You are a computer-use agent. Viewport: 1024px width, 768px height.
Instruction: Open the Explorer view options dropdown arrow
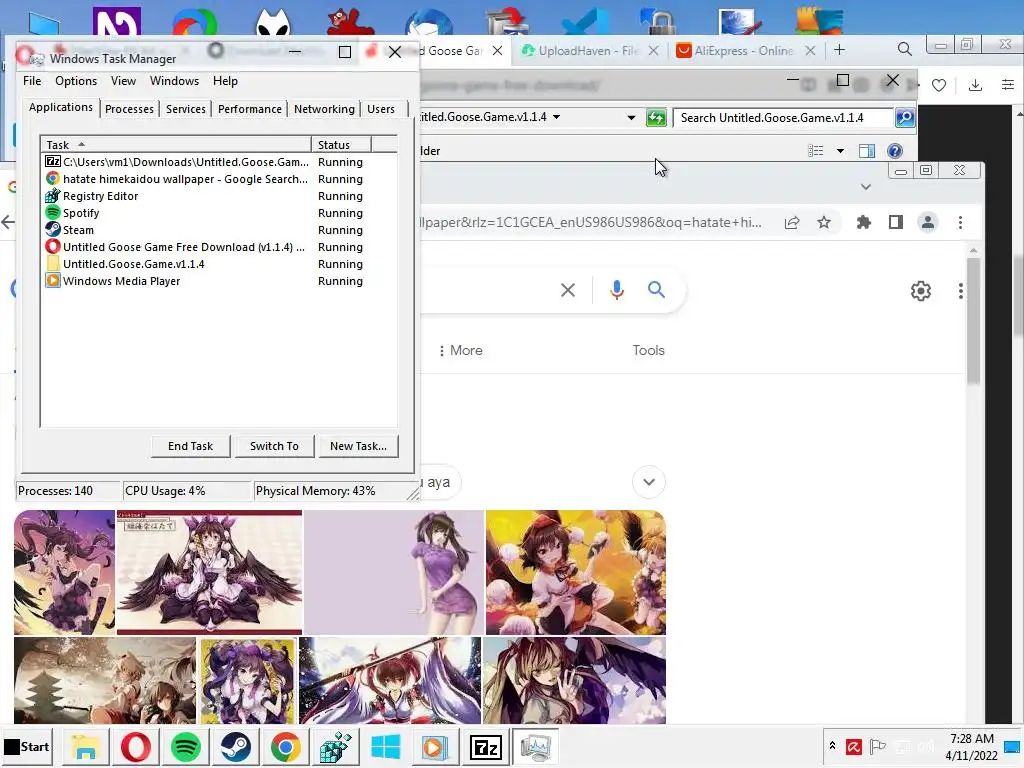pyautogui.click(x=840, y=151)
